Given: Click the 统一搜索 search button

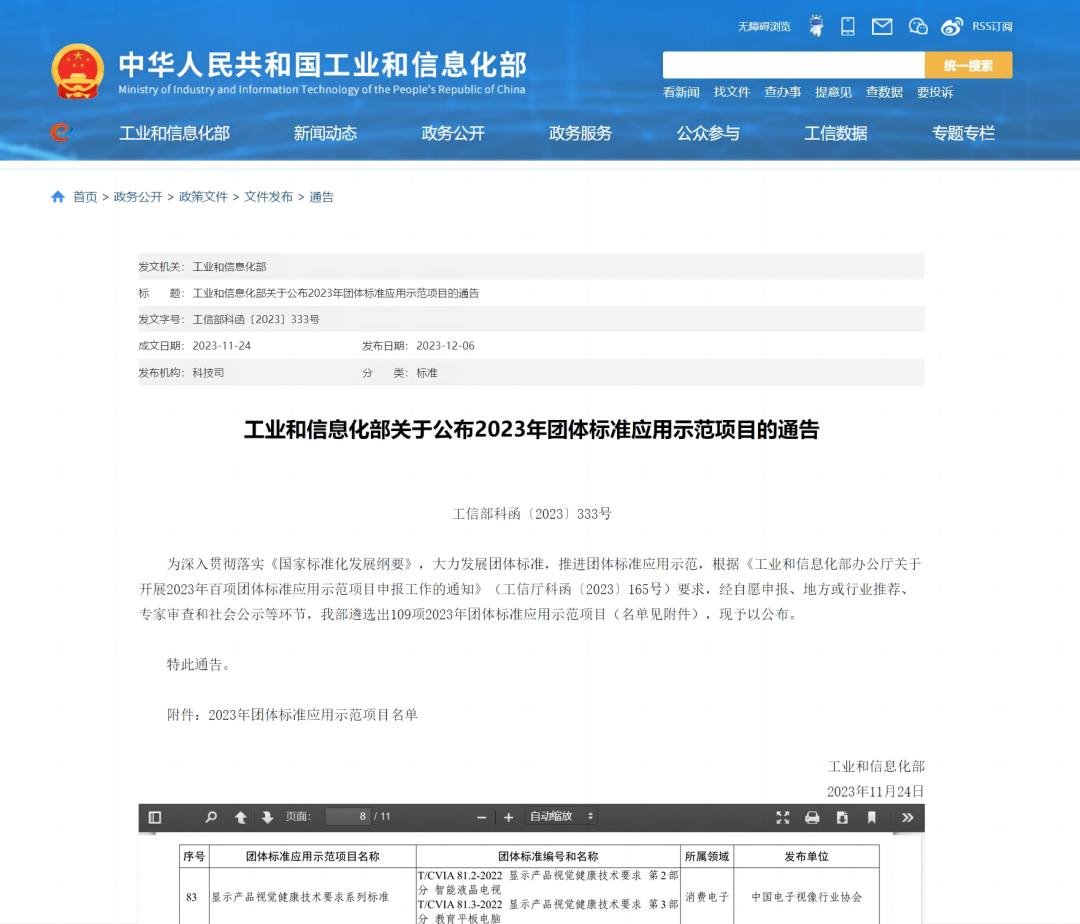Looking at the screenshot, I should [x=968, y=65].
